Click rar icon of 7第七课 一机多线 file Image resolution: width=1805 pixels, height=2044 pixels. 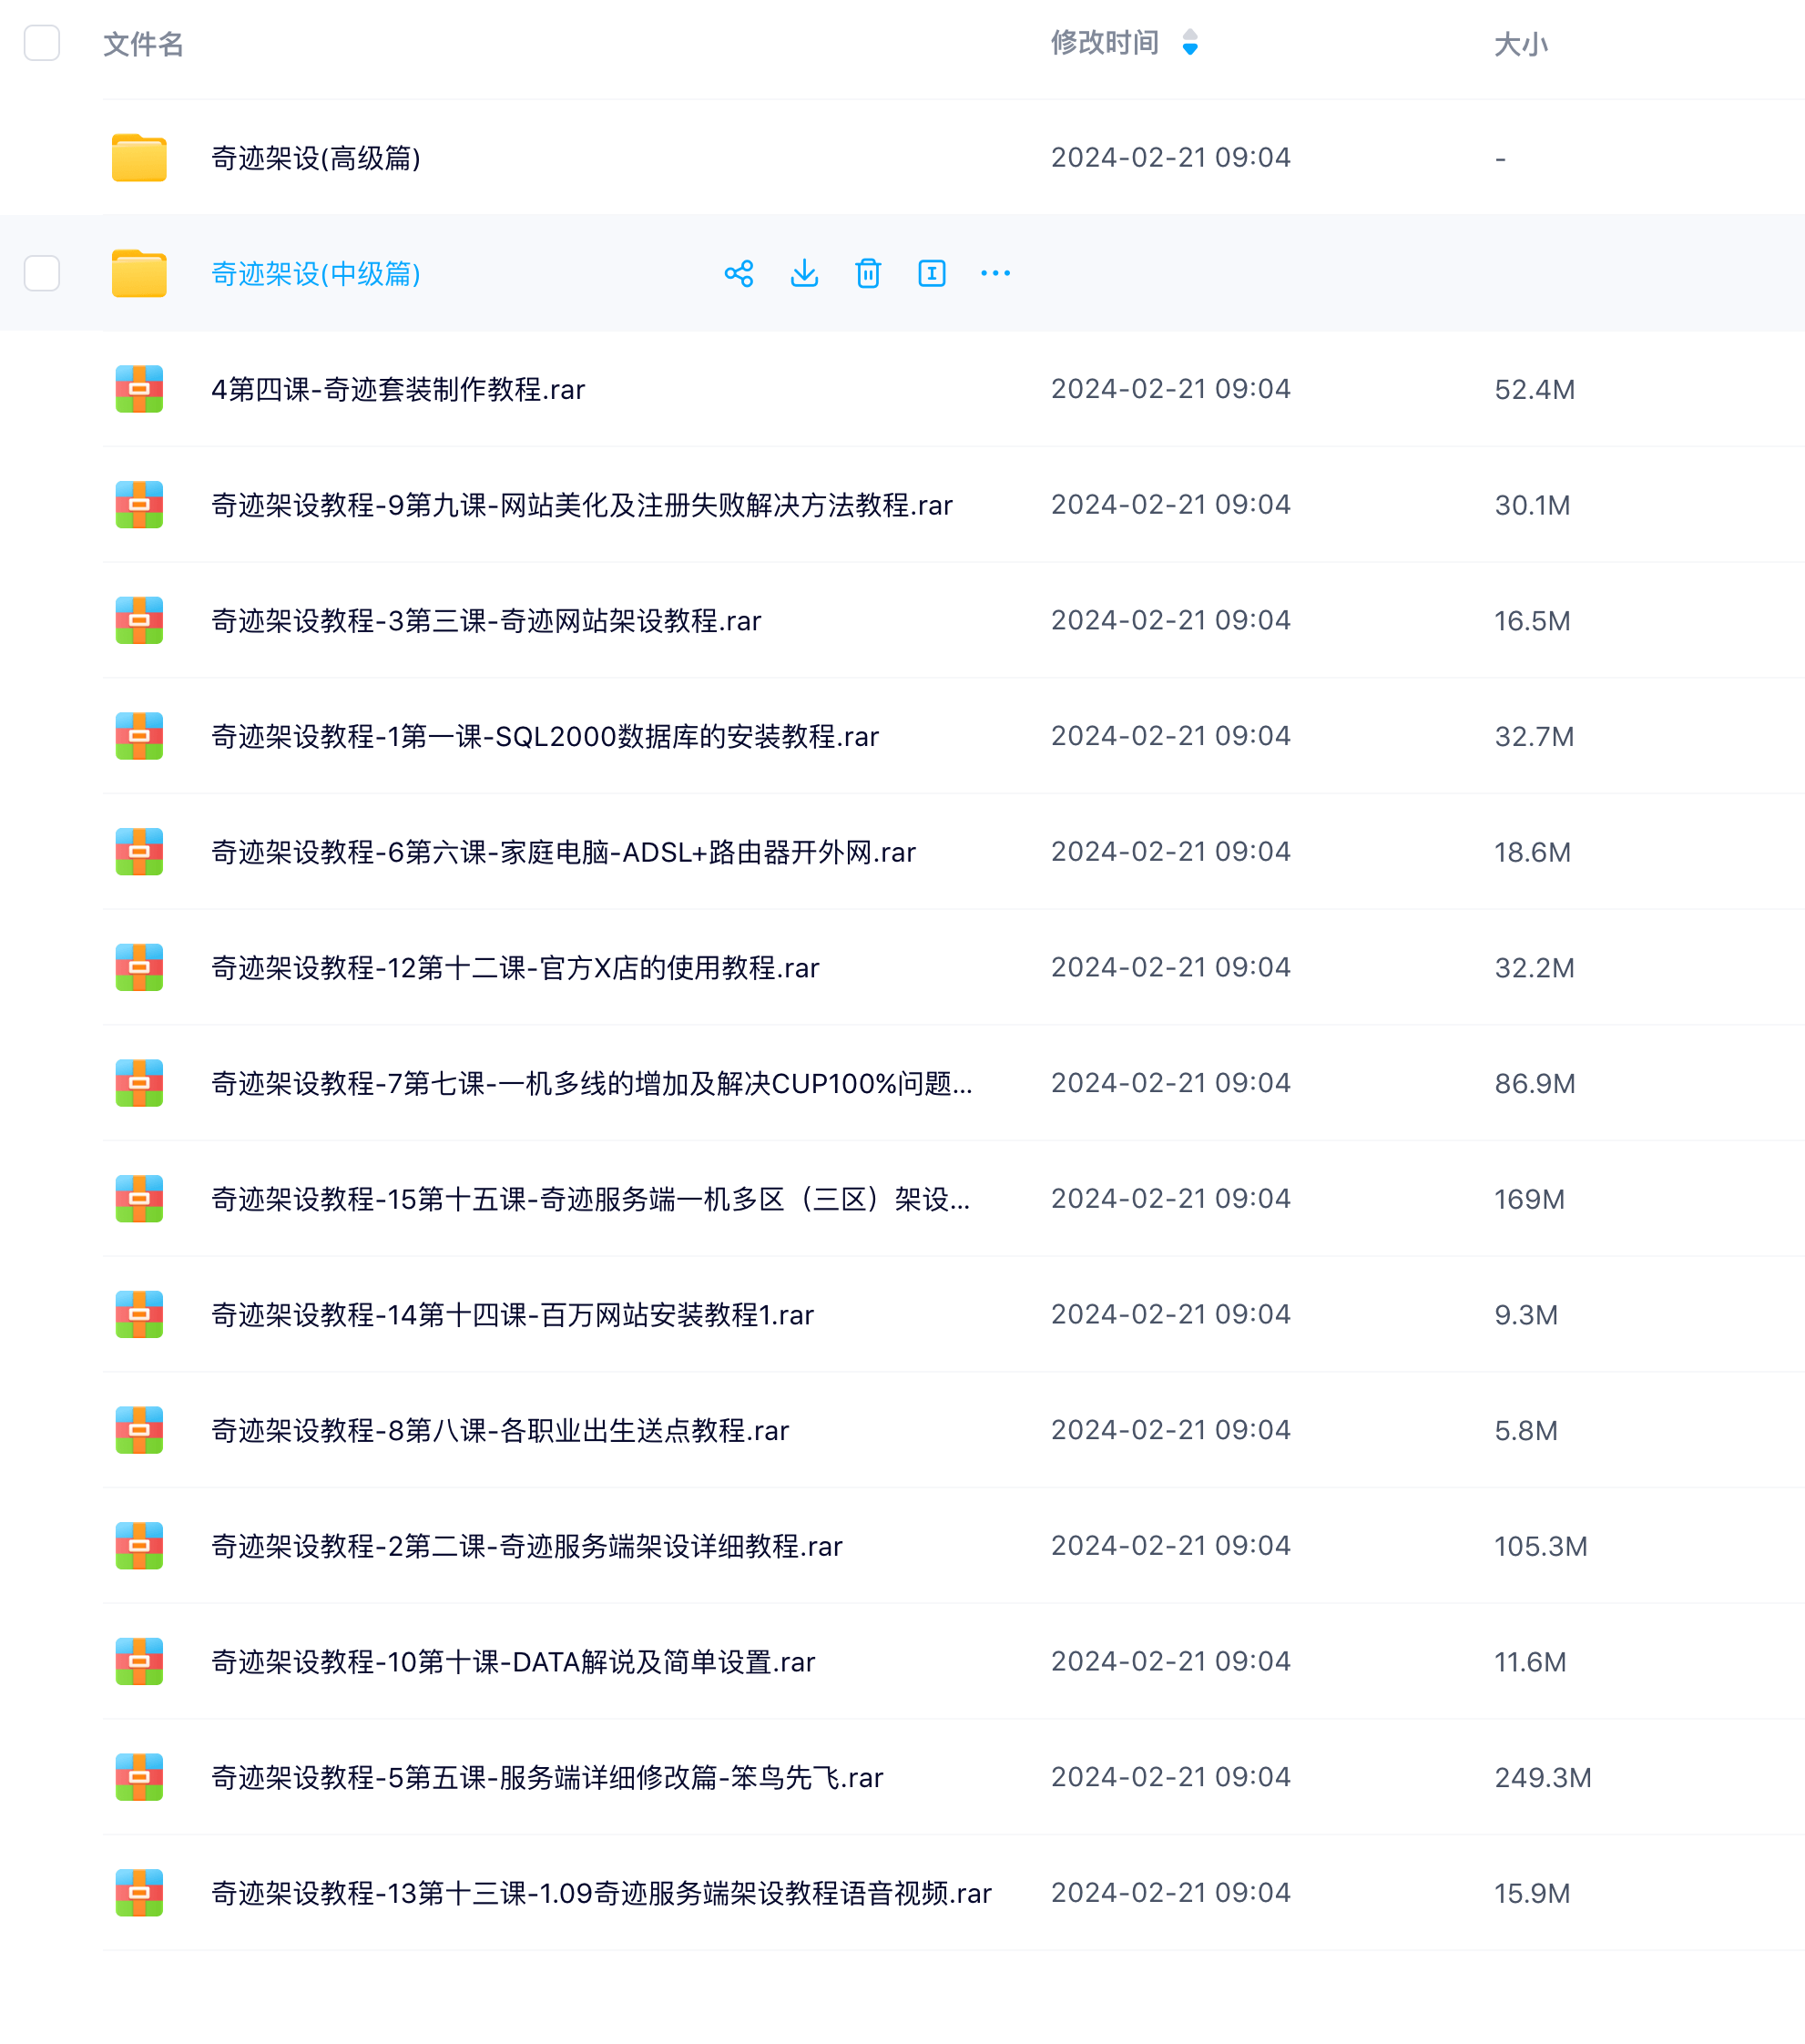coord(139,1083)
